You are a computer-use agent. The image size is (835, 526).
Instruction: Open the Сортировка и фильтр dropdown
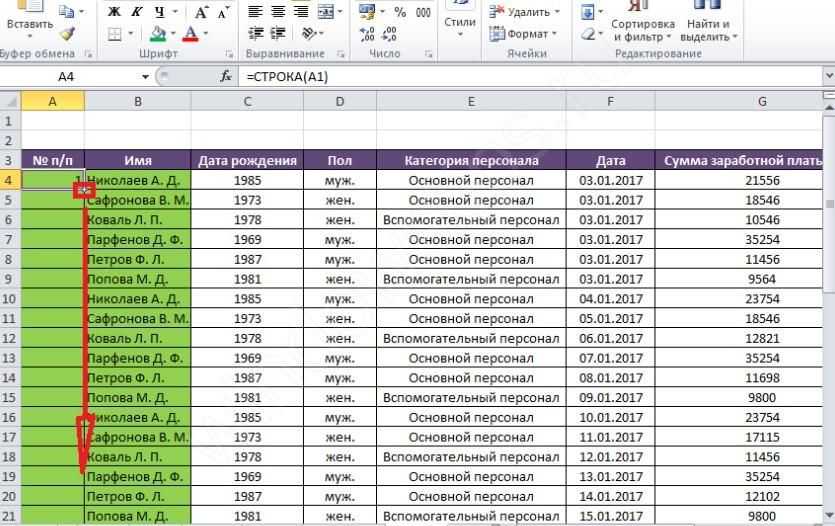642,30
